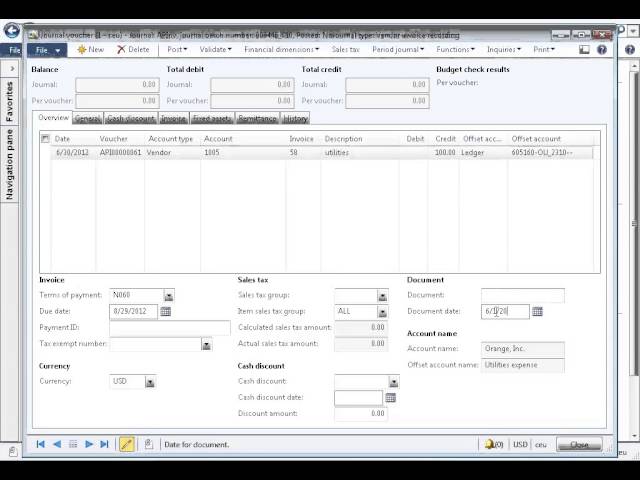Screen dimensions: 640x480
Task: Click the Close button
Action: coord(579,444)
